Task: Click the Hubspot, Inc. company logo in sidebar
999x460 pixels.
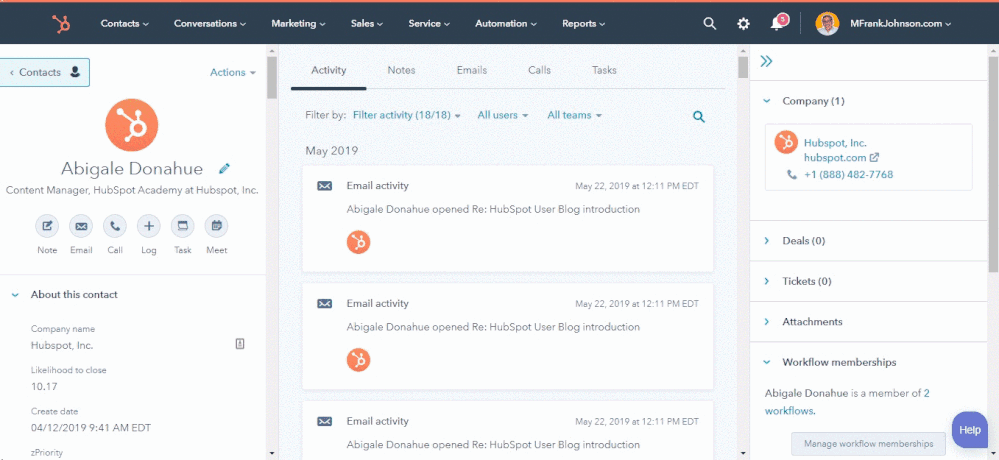Action: (x=786, y=142)
